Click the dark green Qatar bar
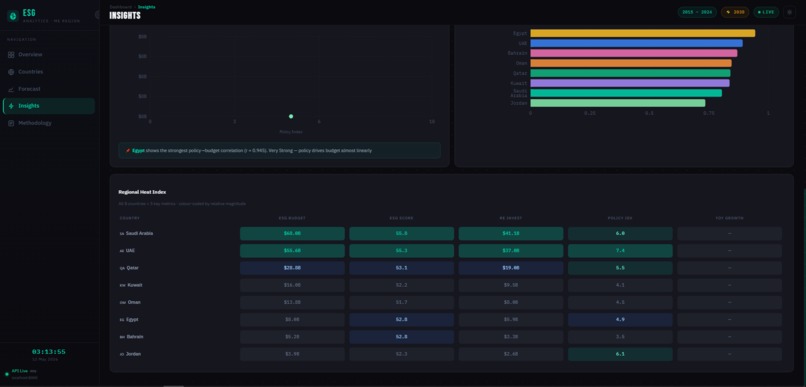This screenshot has width=806, height=387. [630, 73]
